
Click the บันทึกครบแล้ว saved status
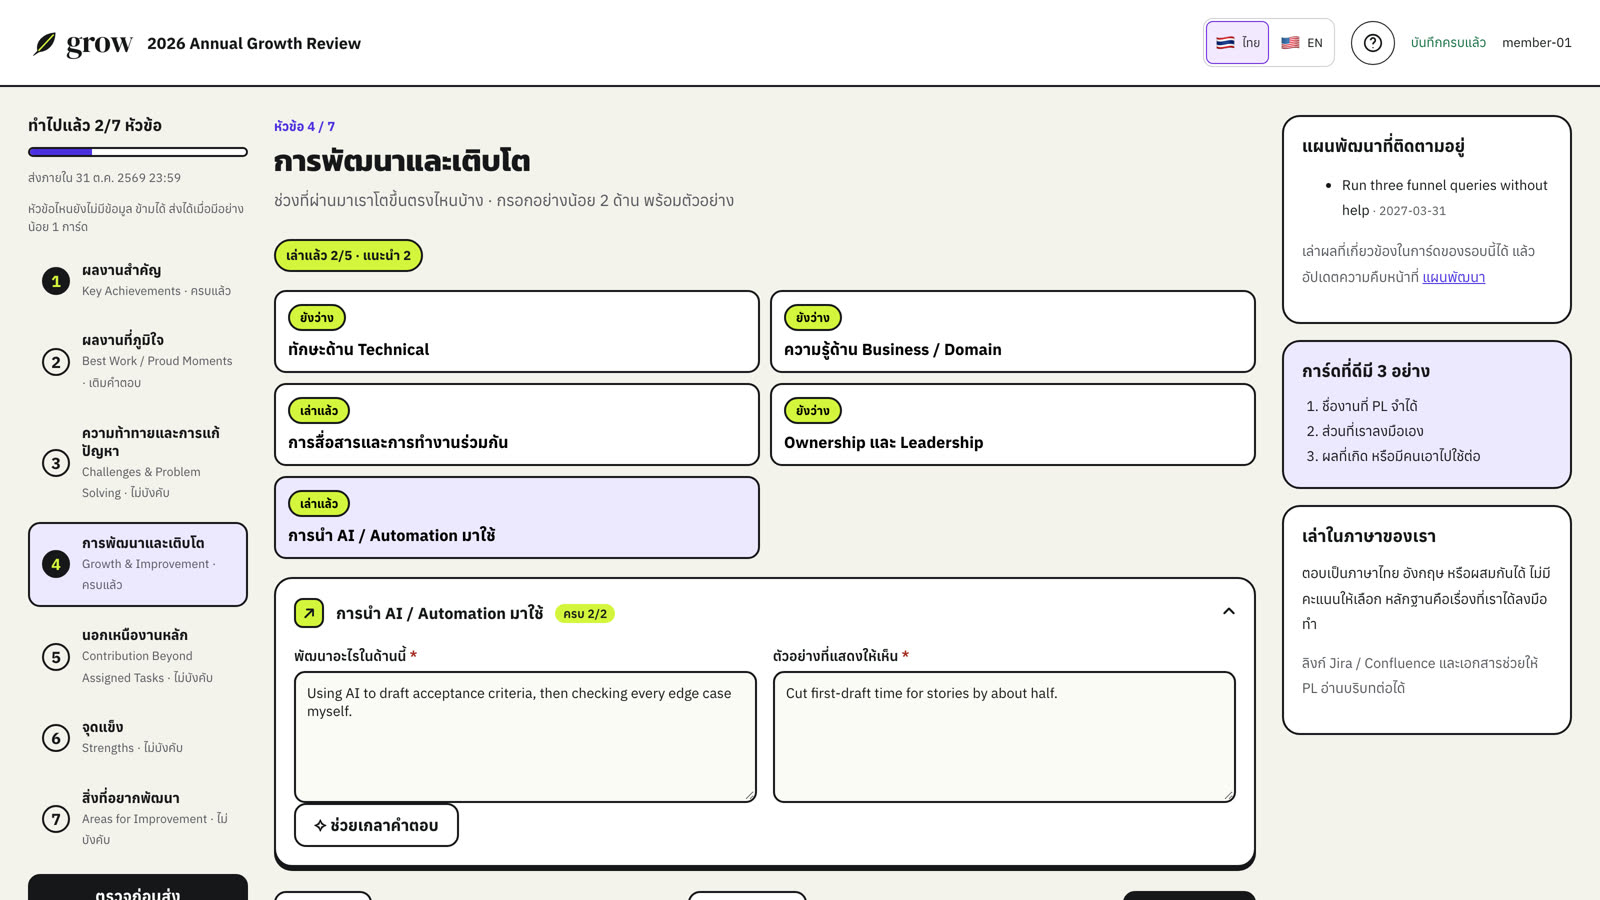point(1448,43)
